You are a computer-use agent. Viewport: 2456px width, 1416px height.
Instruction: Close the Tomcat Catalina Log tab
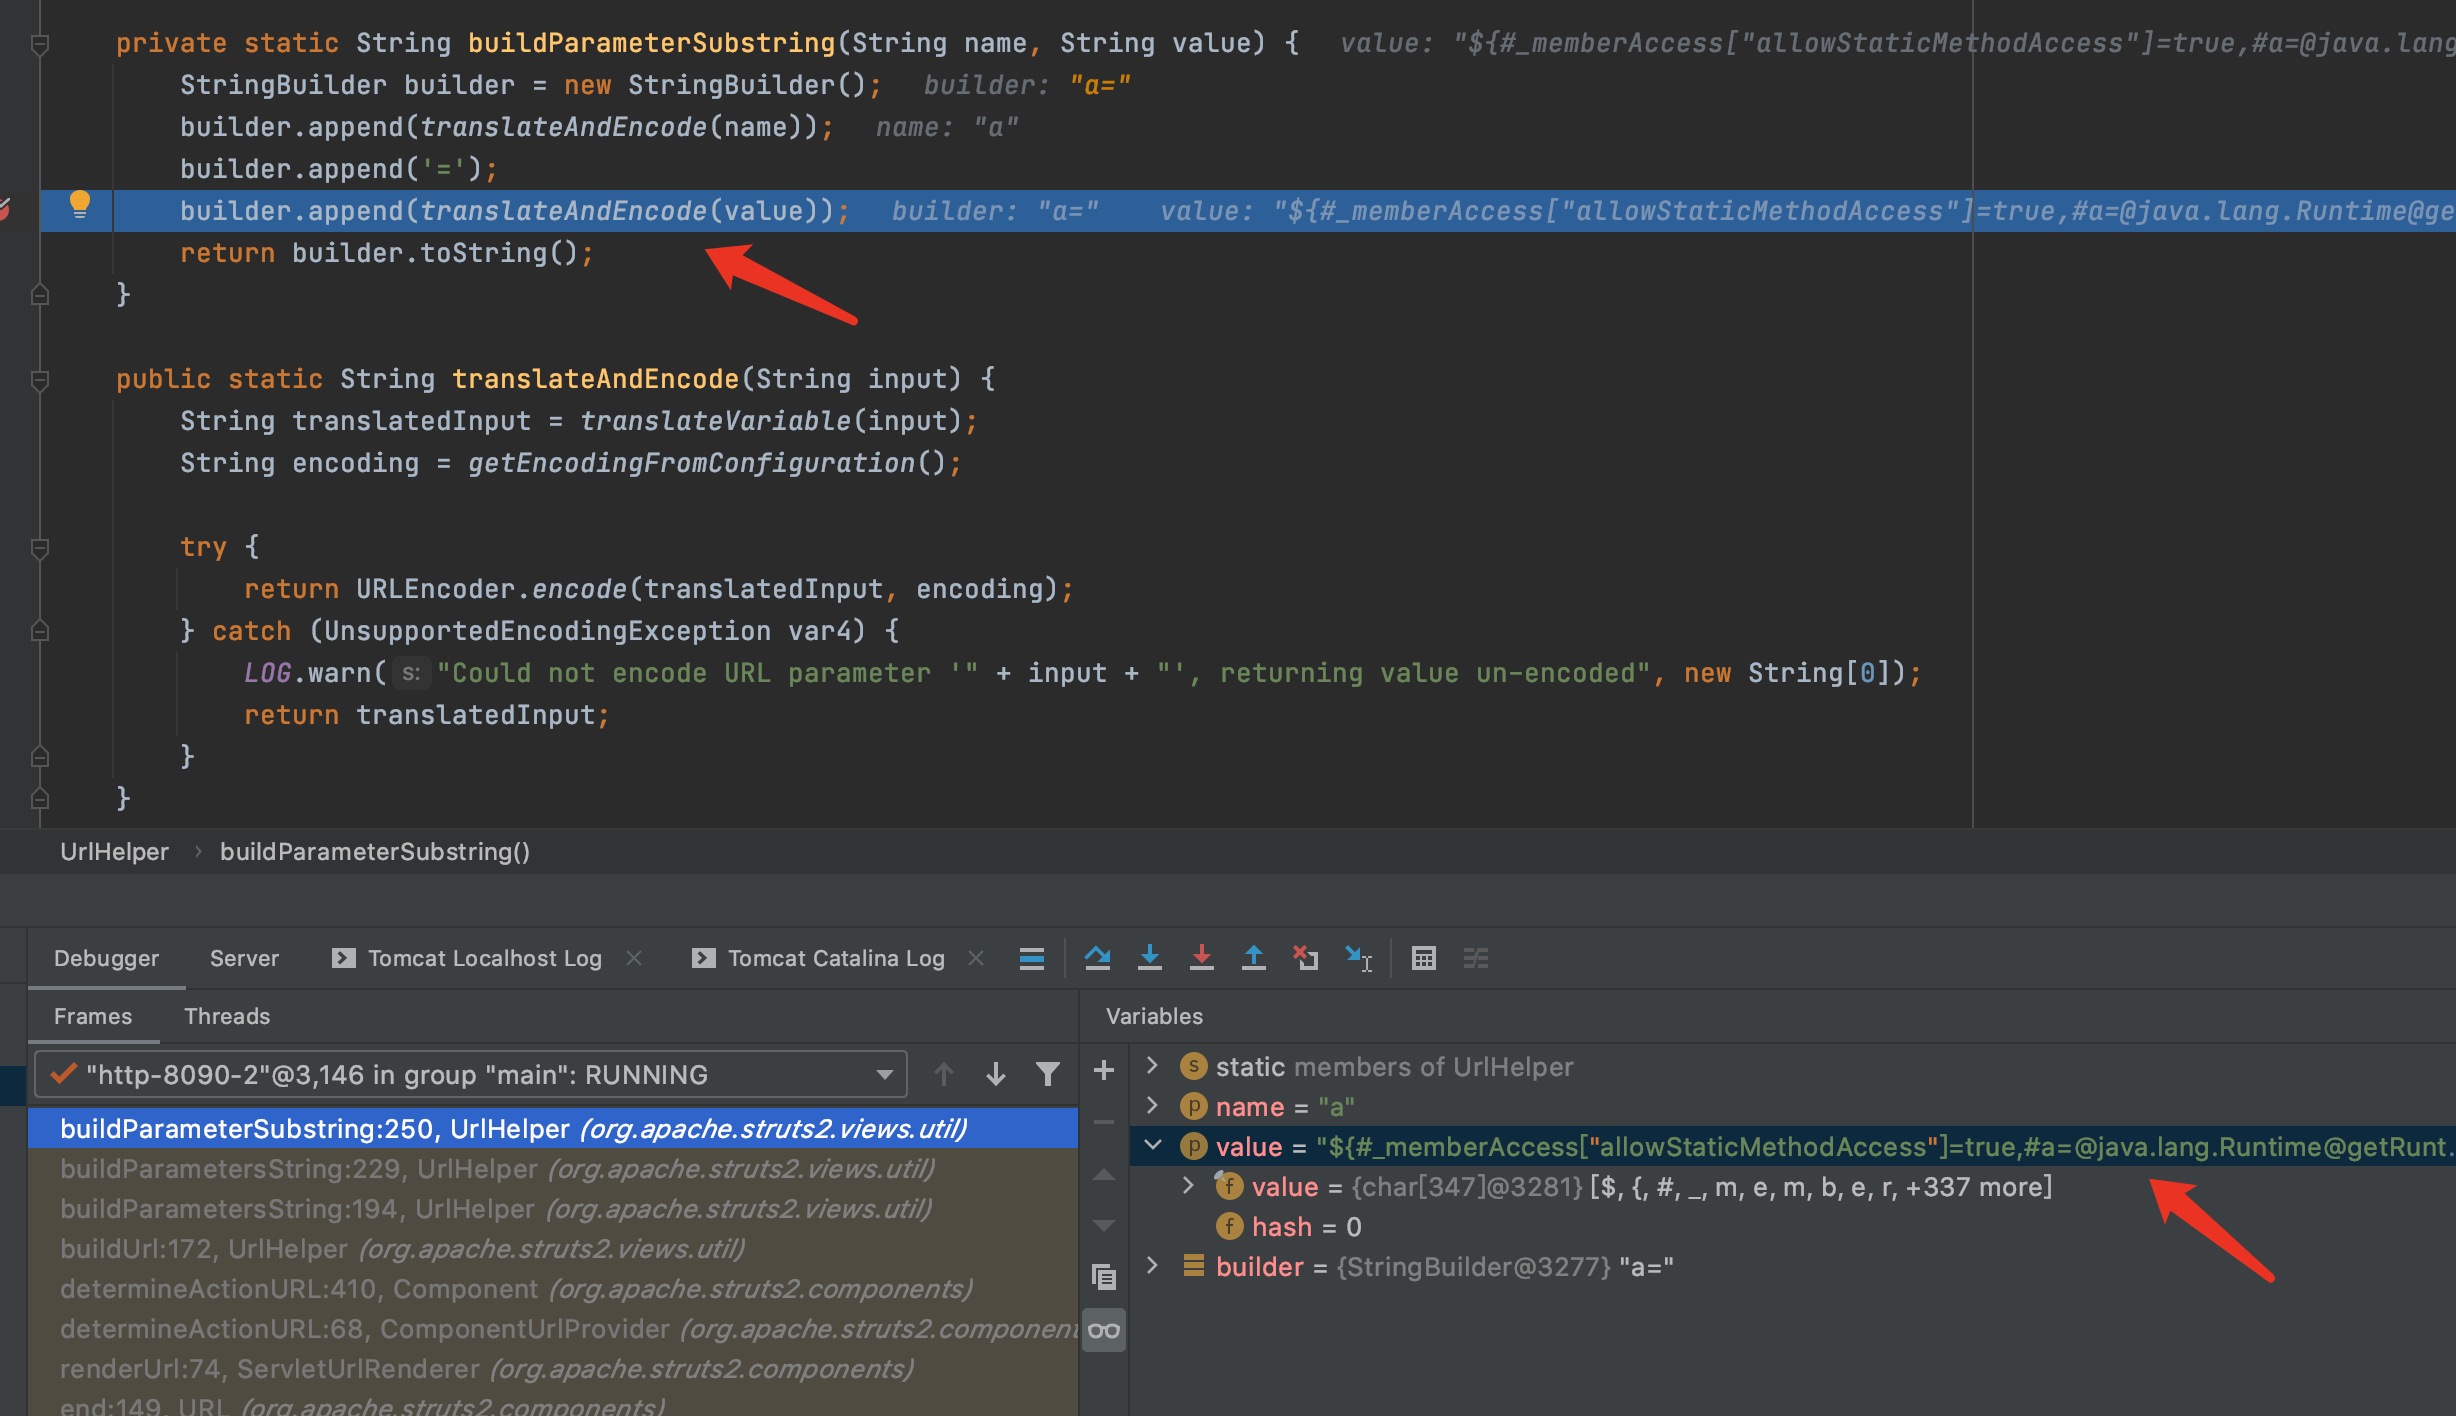(976, 958)
